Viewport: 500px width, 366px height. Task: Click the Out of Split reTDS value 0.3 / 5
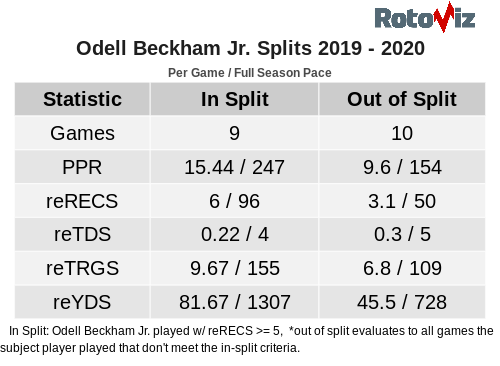click(402, 234)
